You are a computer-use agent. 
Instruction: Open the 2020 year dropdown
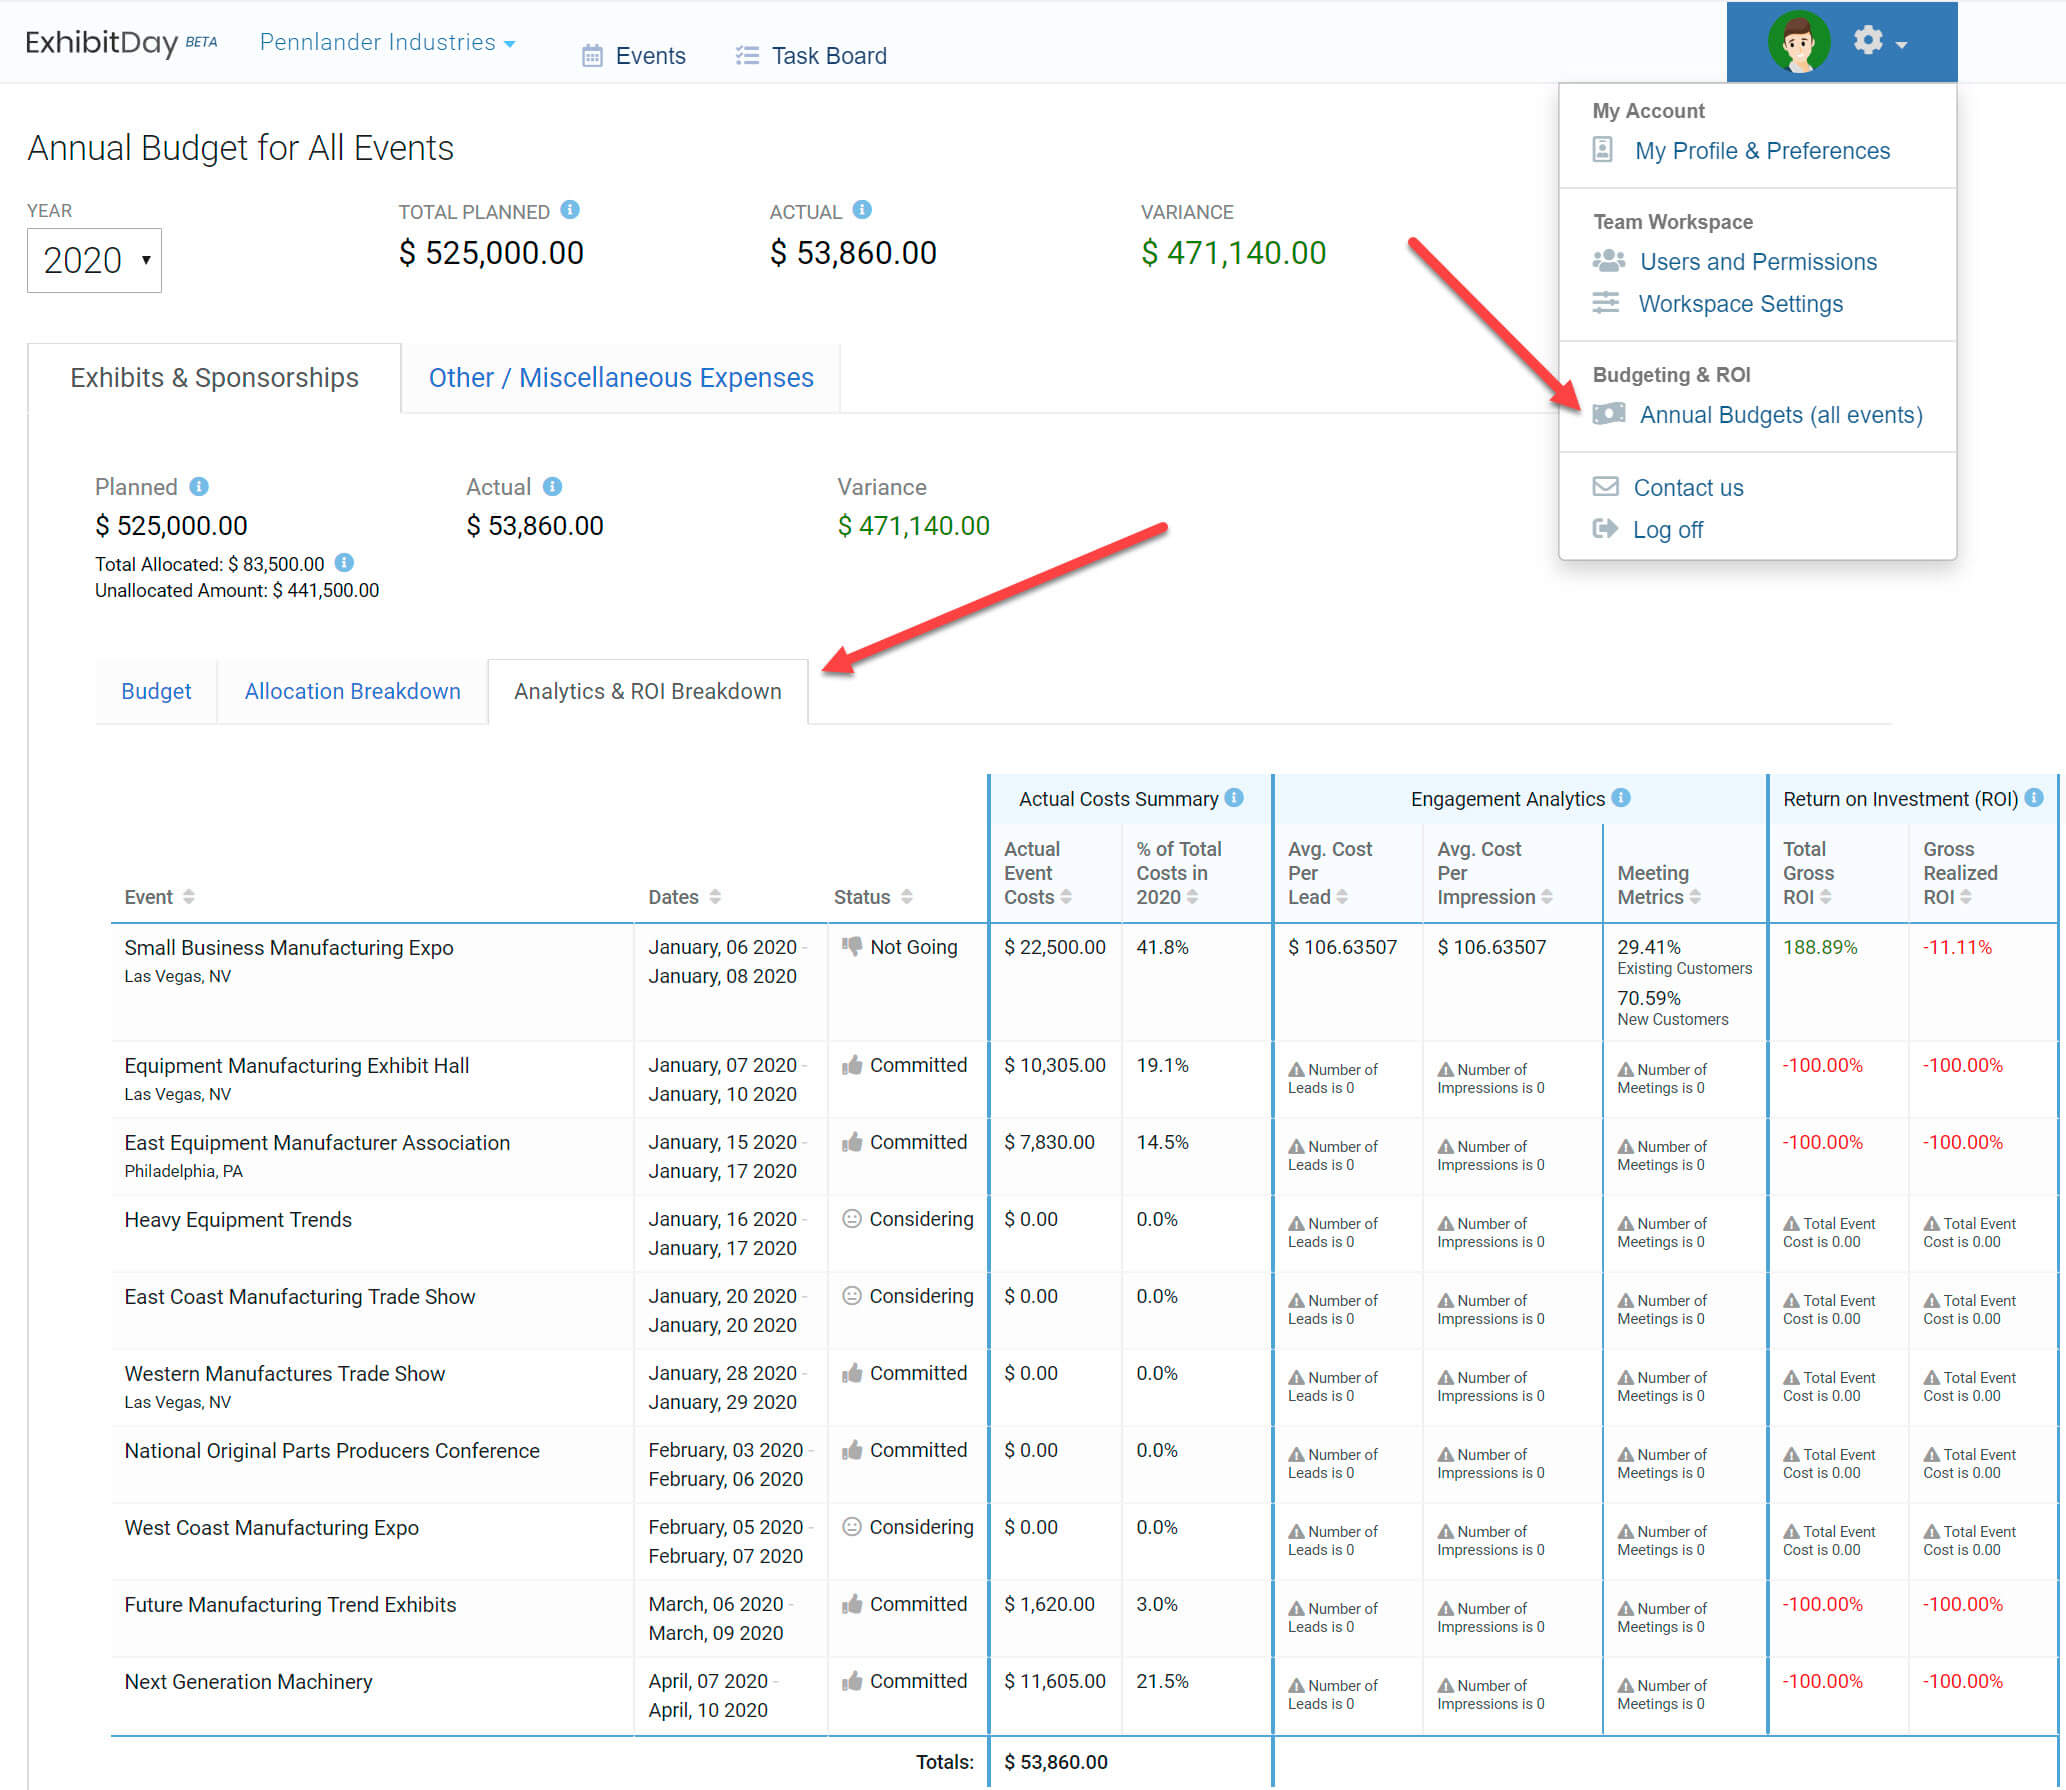(94, 261)
